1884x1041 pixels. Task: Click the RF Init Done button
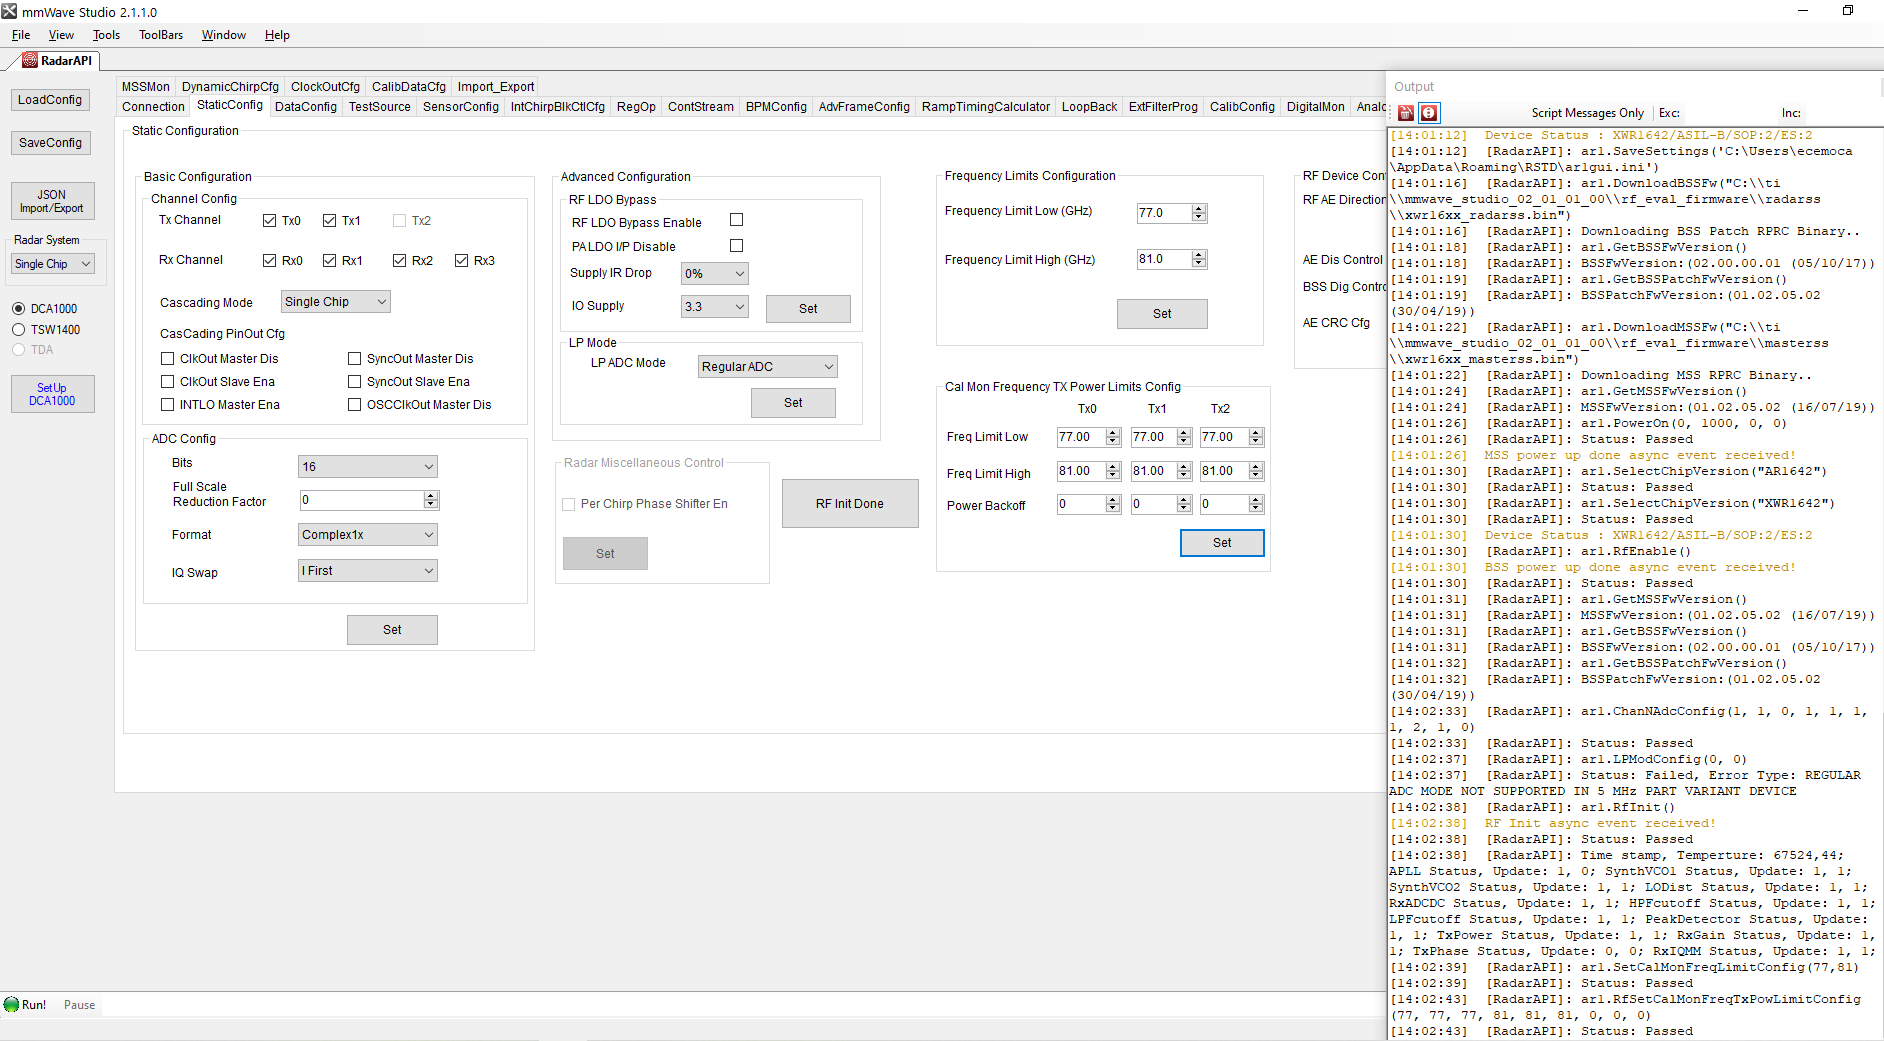pyautogui.click(x=850, y=503)
